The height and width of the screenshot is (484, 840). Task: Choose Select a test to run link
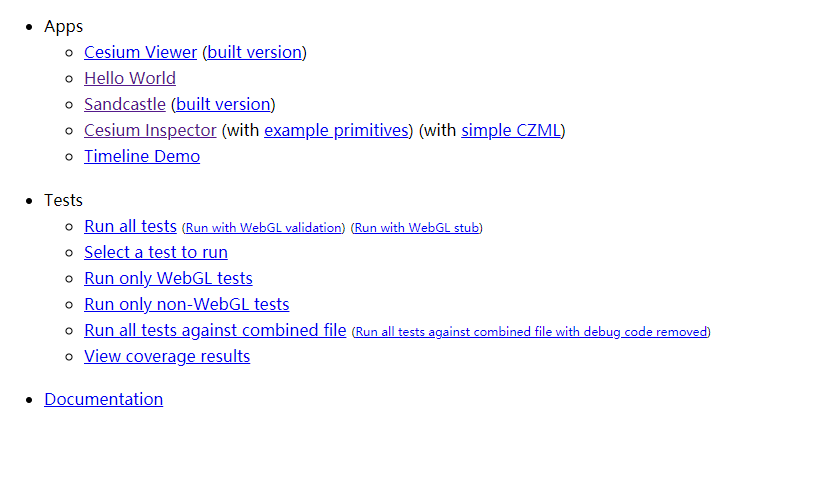[156, 252]
